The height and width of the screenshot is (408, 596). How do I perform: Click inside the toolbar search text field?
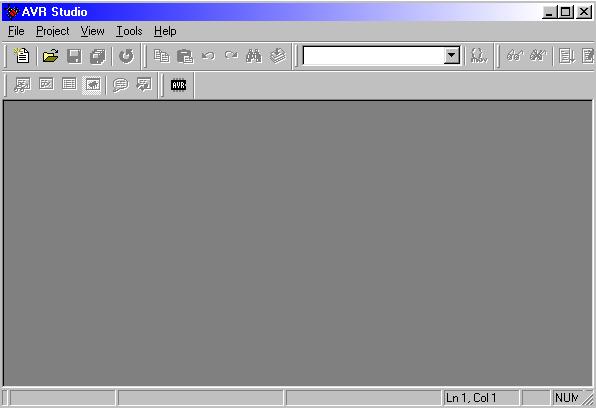click(373, 56)
